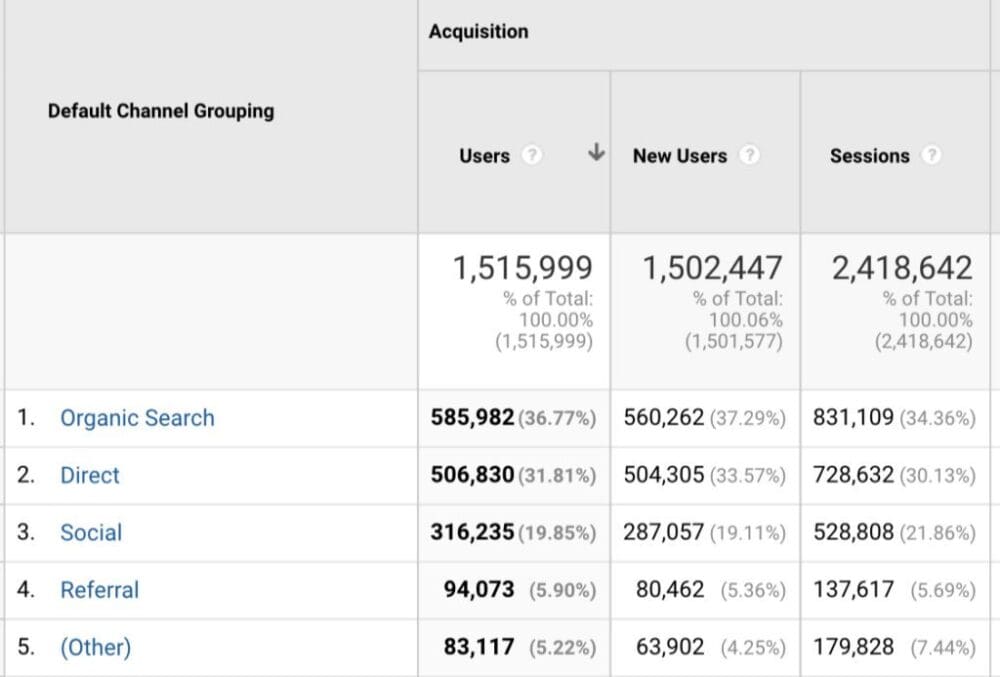Image resolution: width=1000 pixels, height=677 pixels.
Task: Click (Other) sessions value 179,828
Action: tap(853, 647)
